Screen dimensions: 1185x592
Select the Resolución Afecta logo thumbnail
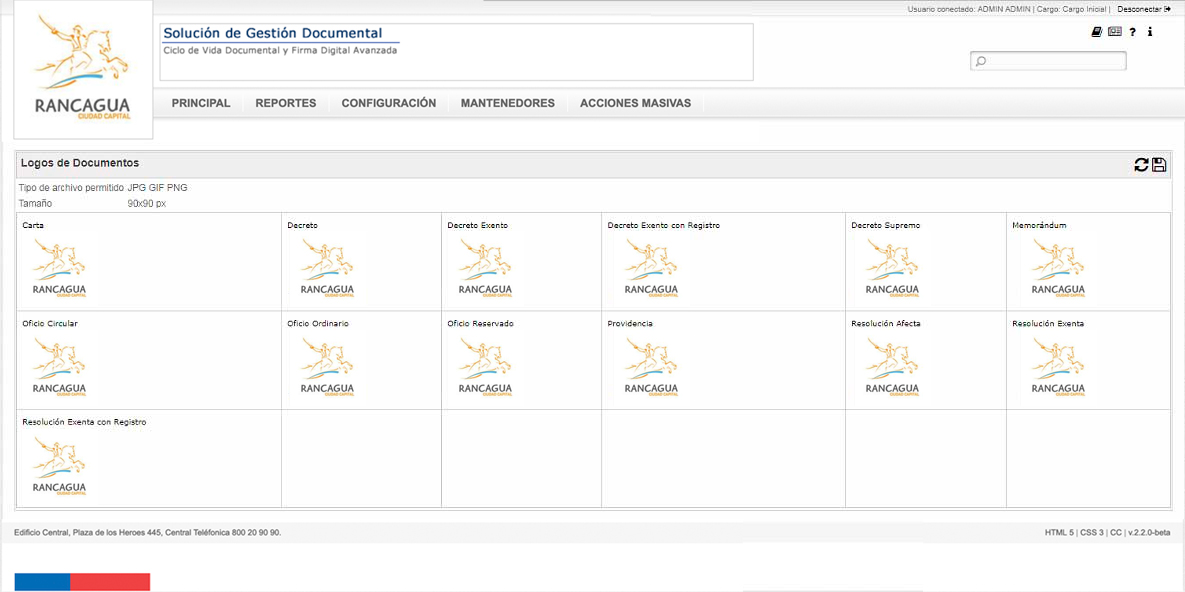pos(892,367)
